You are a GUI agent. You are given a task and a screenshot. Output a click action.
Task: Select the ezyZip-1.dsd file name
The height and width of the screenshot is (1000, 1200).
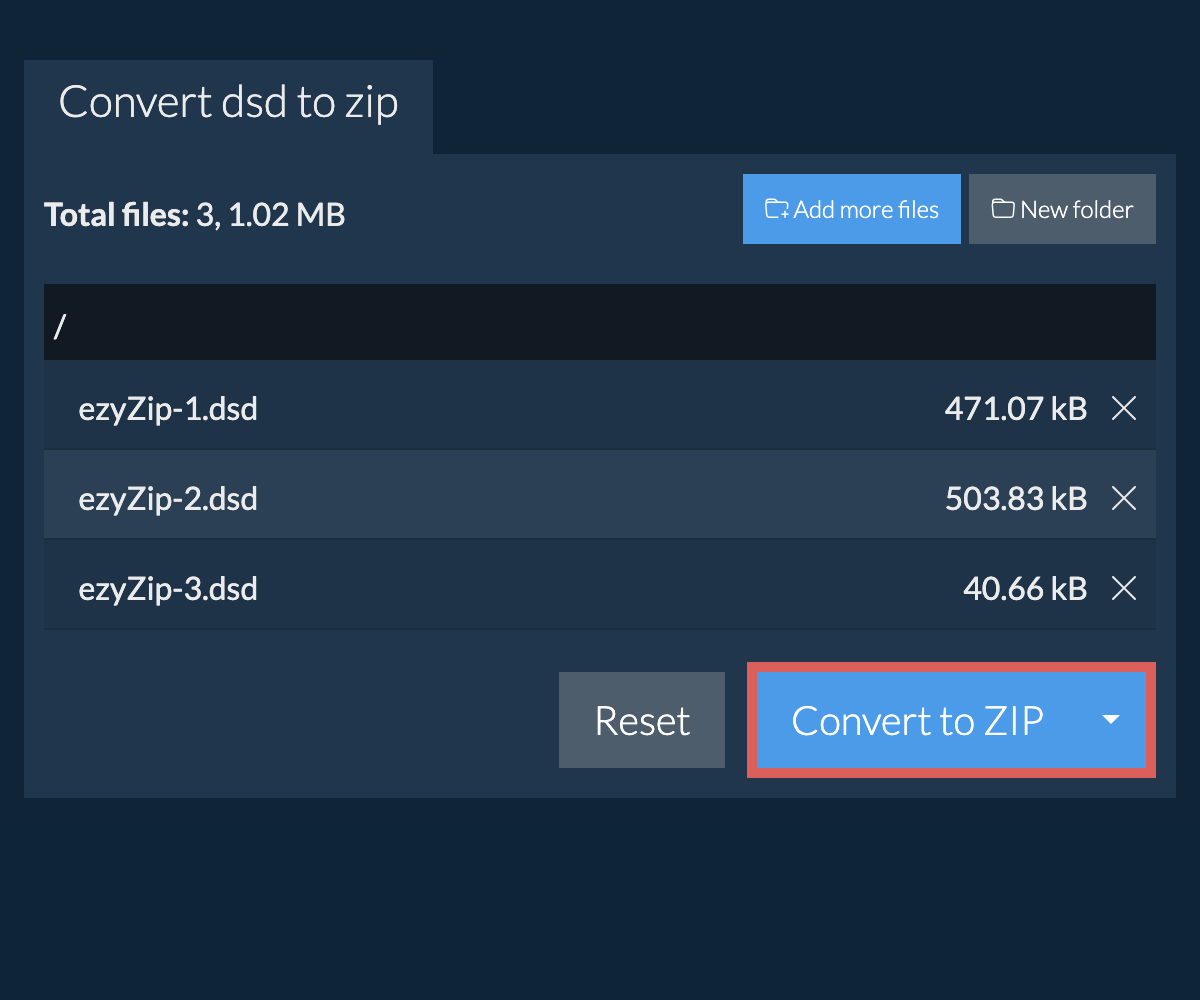(168, 408)
